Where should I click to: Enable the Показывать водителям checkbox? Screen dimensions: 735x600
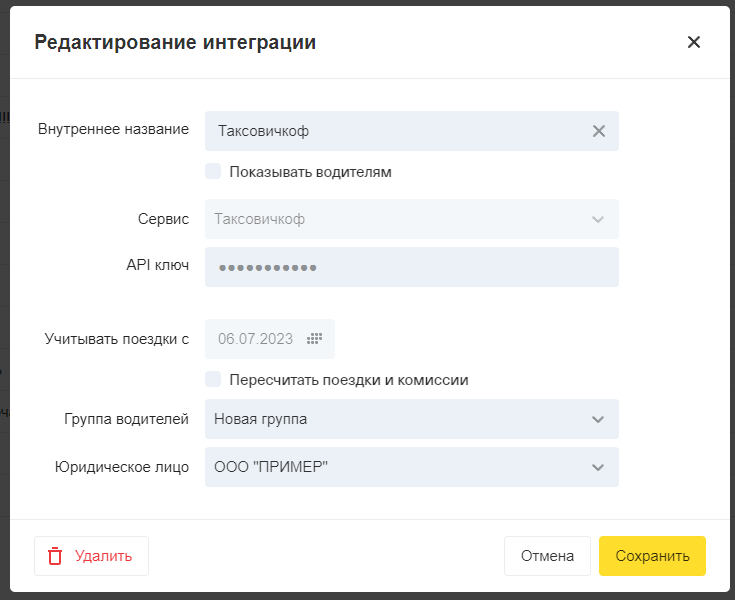pyautogui.click(x=213, y=171)
